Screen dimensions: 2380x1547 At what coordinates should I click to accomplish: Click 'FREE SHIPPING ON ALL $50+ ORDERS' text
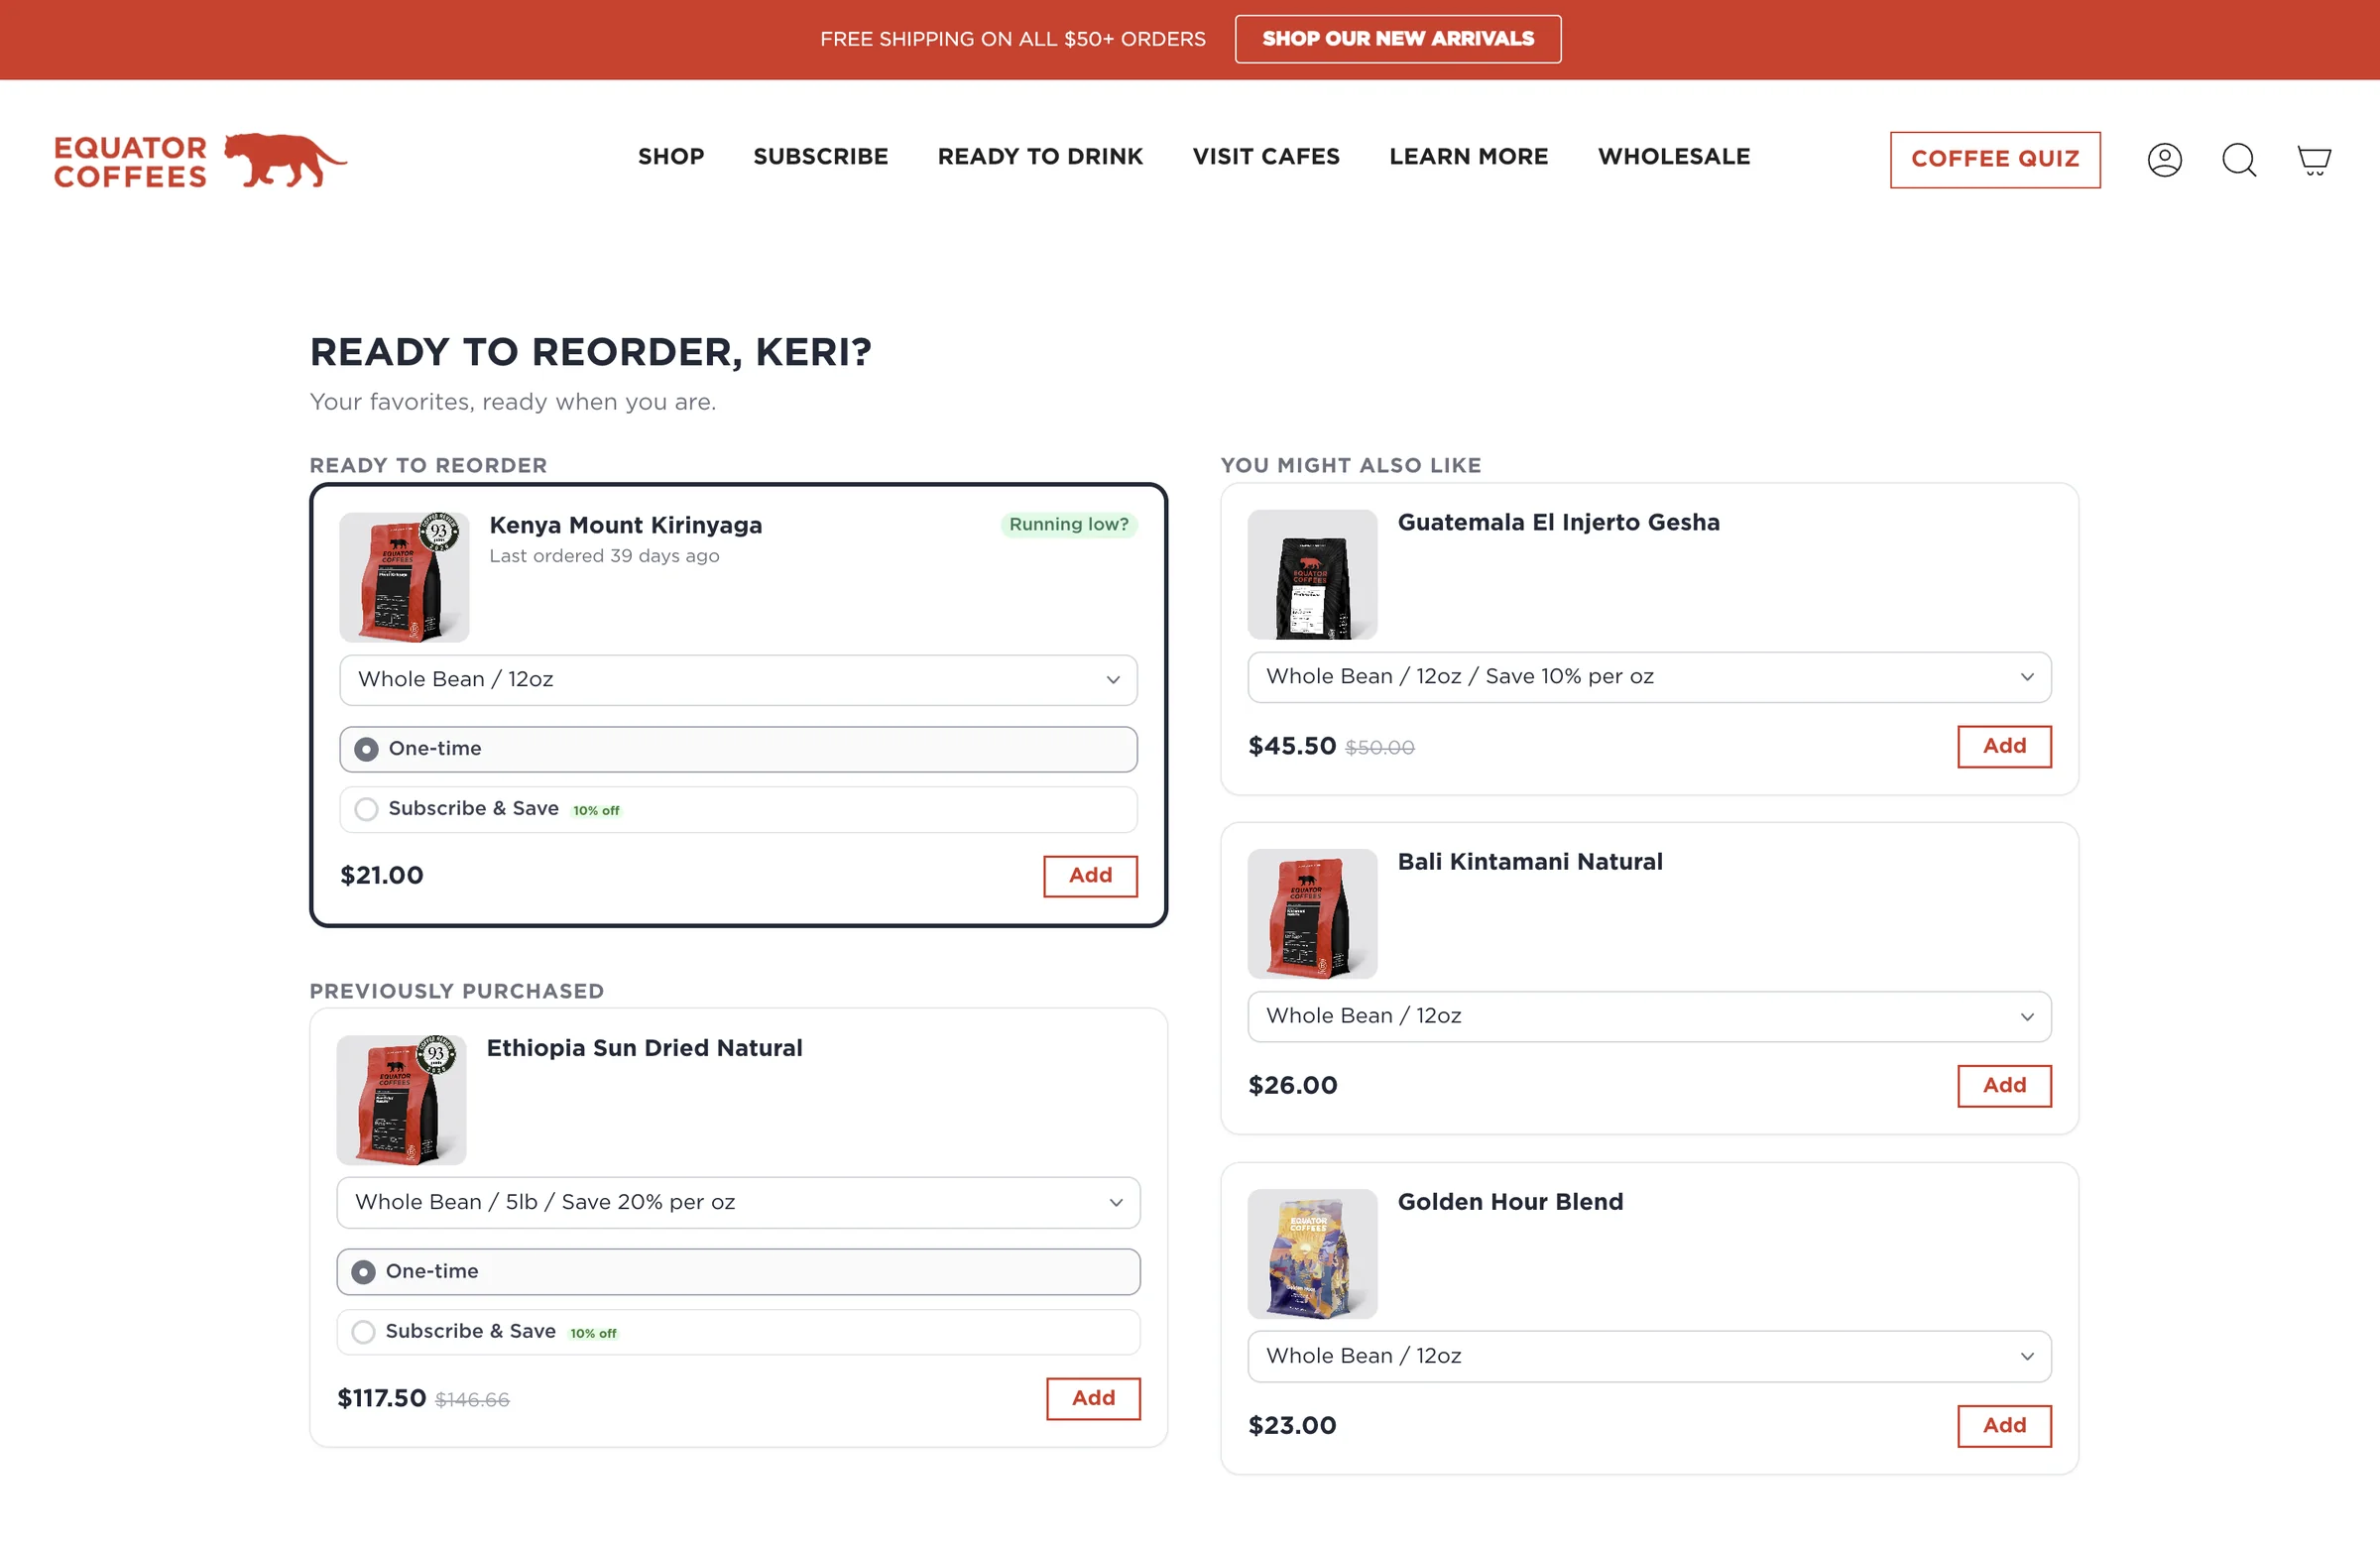point(1012,40)
